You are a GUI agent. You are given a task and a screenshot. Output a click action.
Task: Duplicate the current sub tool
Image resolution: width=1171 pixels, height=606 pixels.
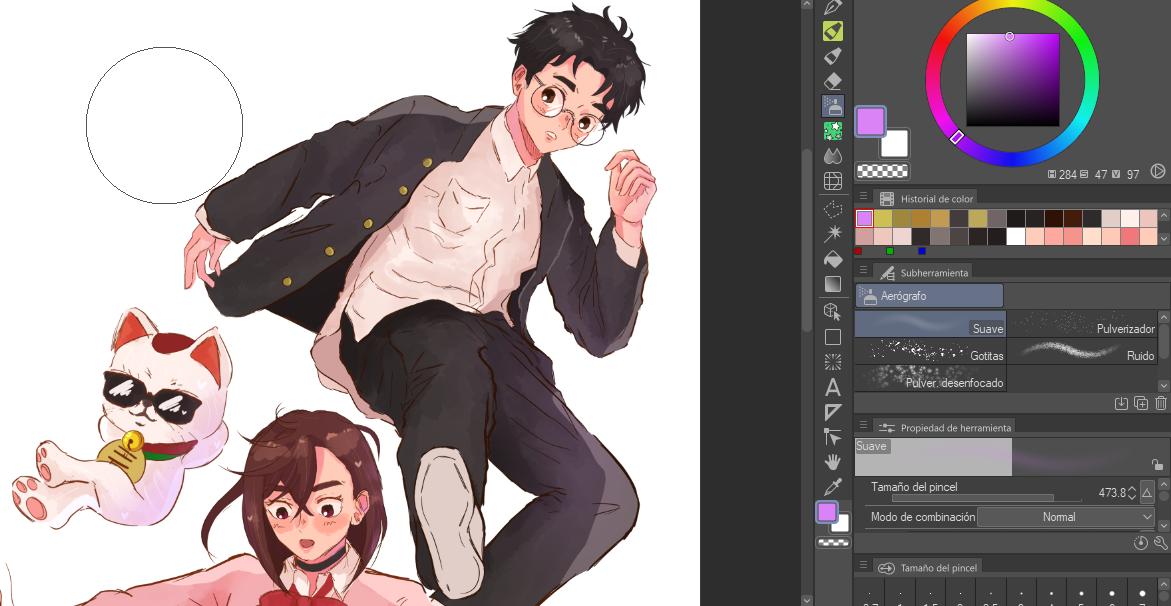click(1141, 404)
